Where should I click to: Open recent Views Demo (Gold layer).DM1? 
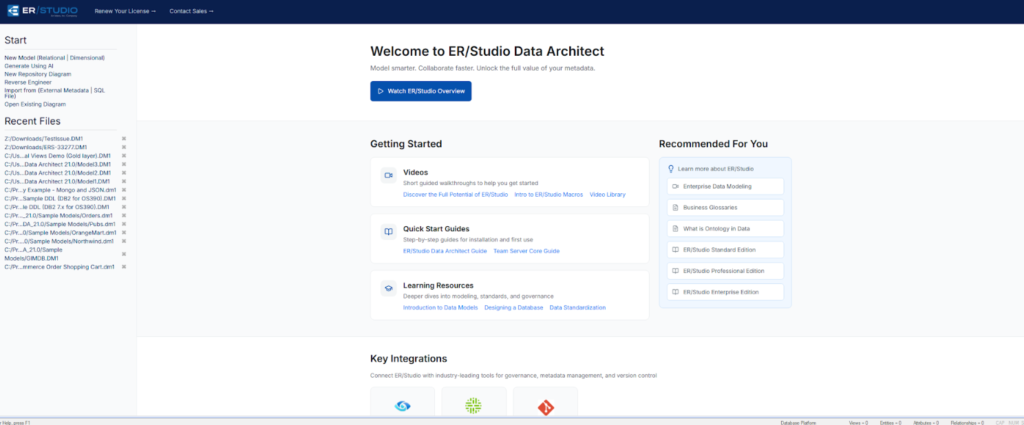(57, 156)
